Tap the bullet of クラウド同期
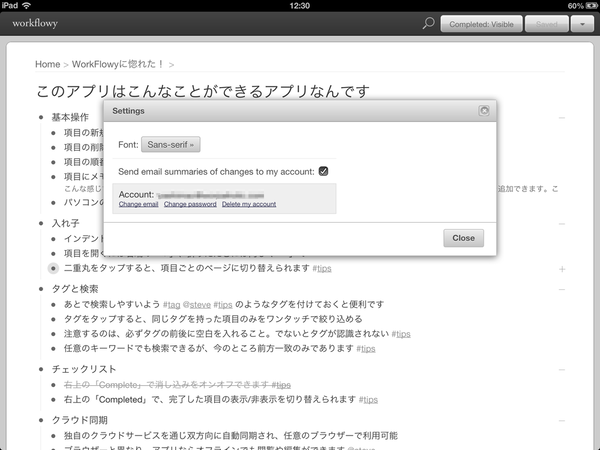The height and width of the screenshot is (450, 600). tap(41, 420)
